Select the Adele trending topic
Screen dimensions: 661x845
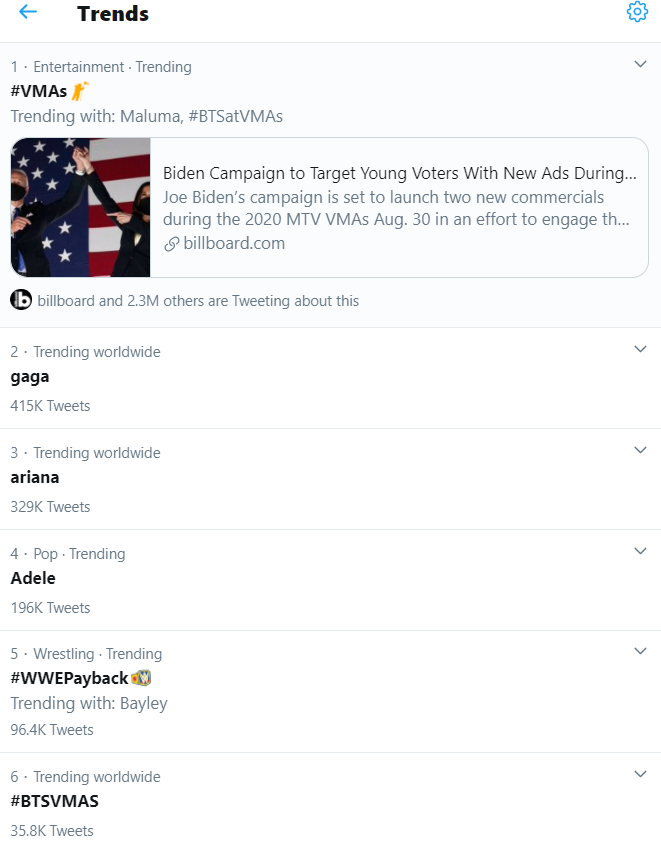coord(33,578)
